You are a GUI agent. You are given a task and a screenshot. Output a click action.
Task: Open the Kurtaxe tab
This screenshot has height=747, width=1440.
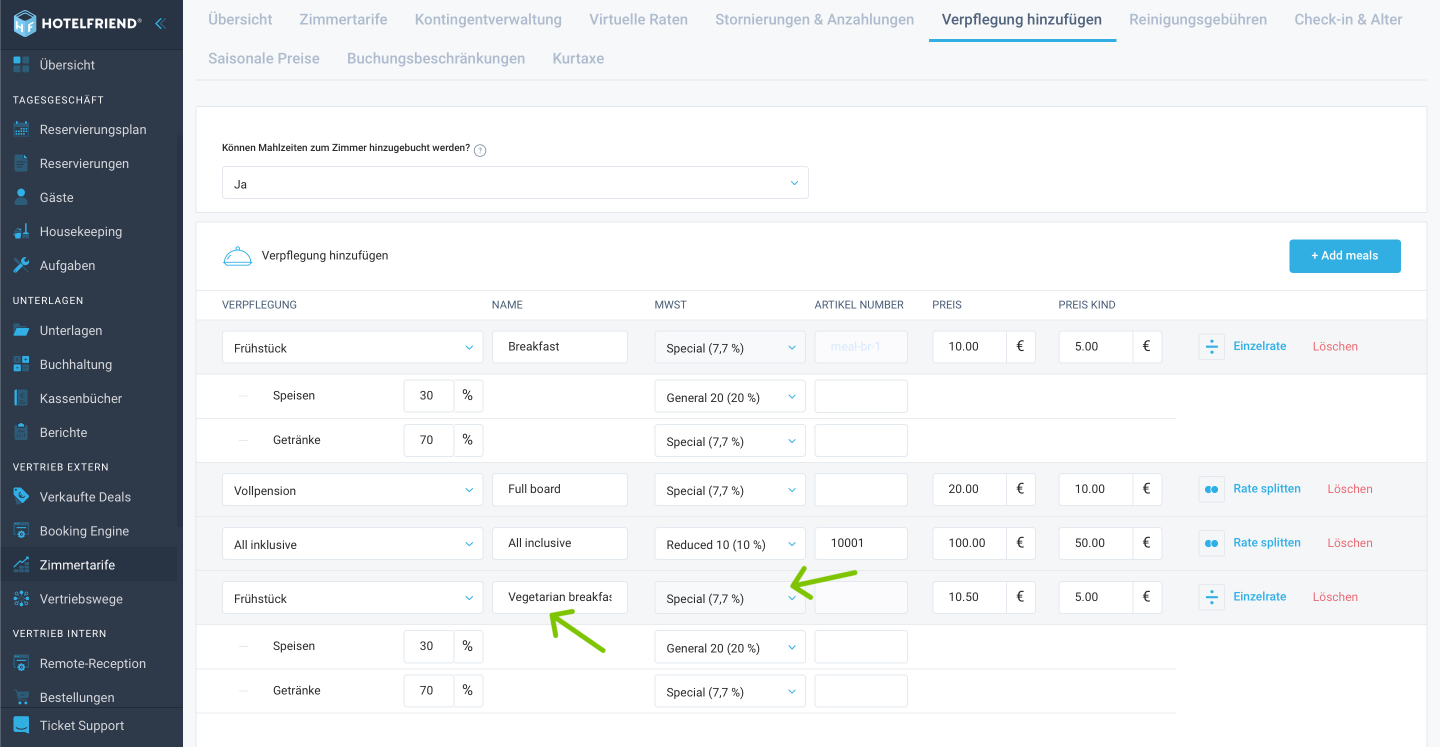click(578, 59)
